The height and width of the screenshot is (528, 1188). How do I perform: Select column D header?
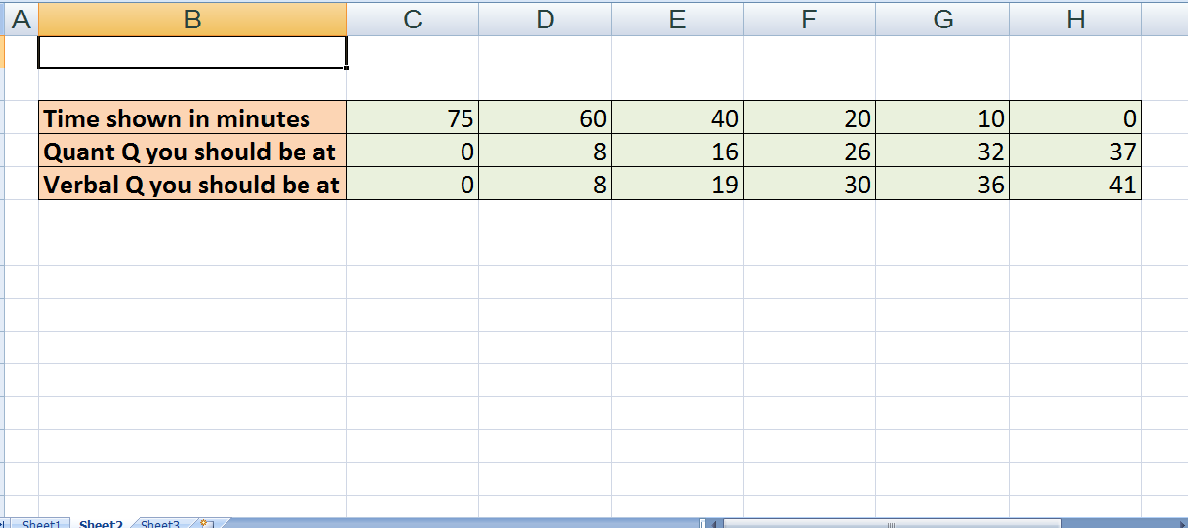pos(545,19)
